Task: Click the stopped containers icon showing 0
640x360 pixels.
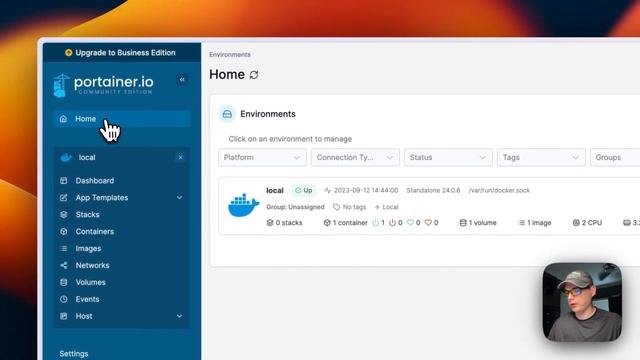Action: [392, 222]
